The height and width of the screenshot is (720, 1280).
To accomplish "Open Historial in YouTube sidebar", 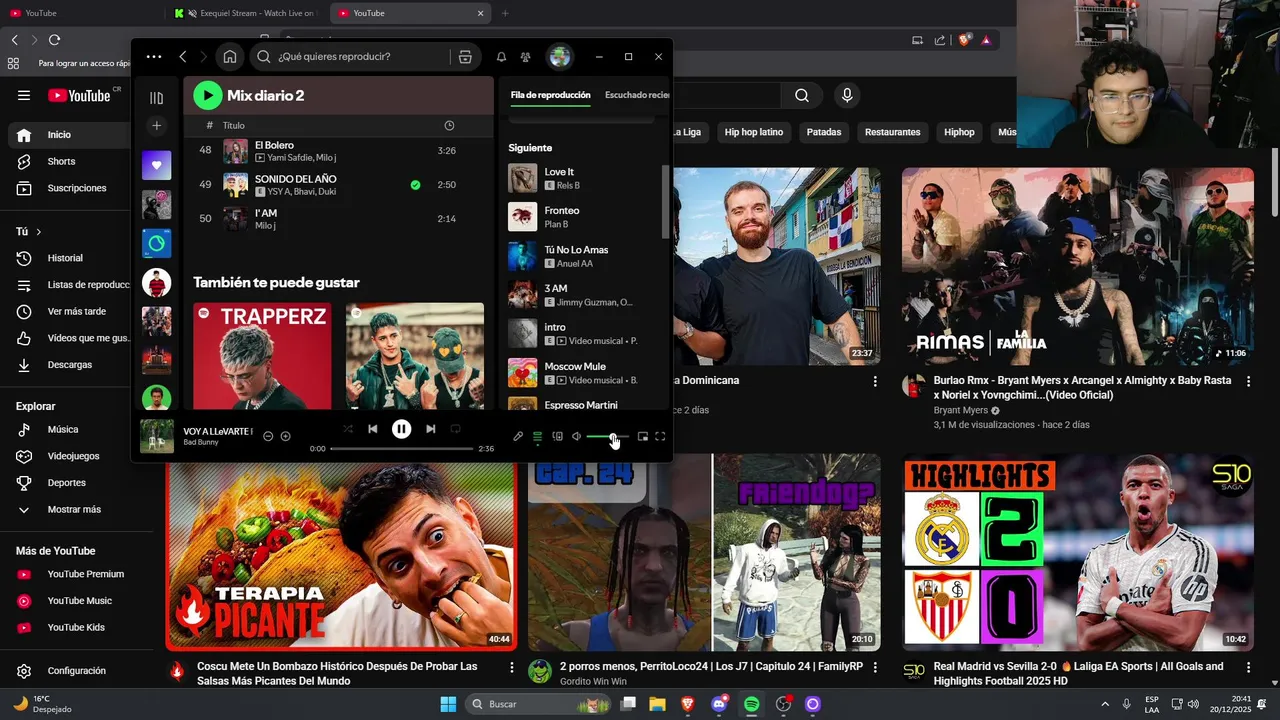I will [x=66, y=258].
